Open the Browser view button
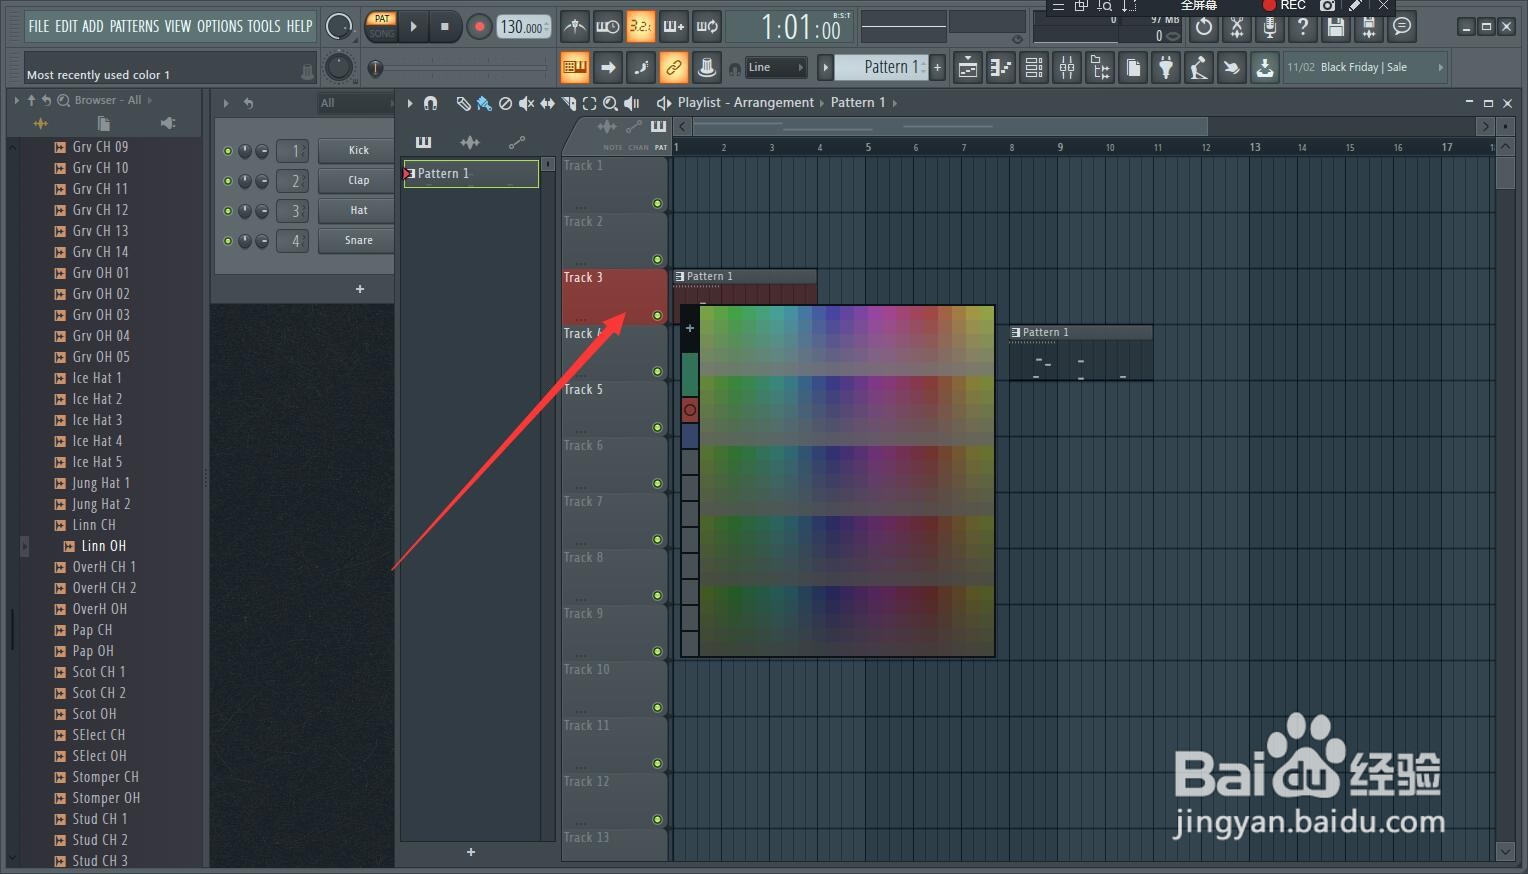This screenshot has width=1528, height=874. [1100, 68]
